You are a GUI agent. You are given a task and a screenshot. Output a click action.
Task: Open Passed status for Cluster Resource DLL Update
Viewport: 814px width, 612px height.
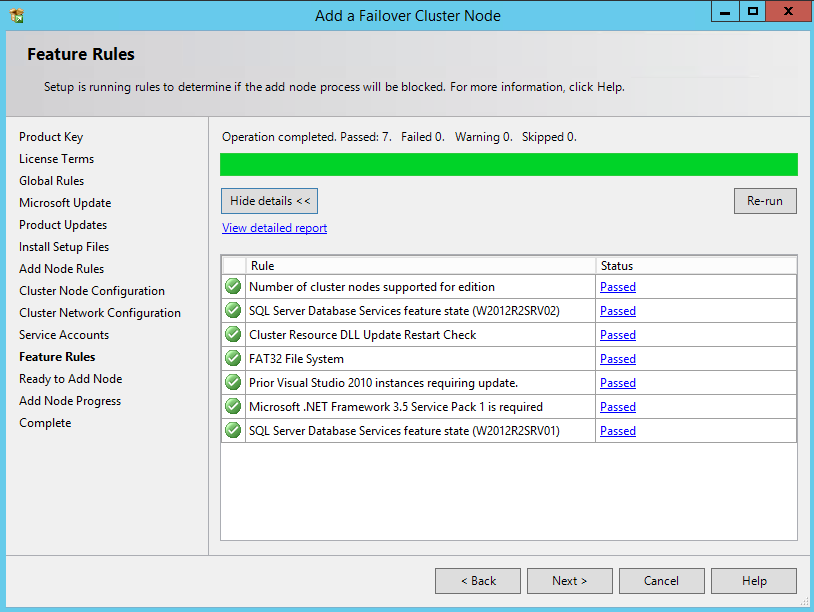(618, 335)
